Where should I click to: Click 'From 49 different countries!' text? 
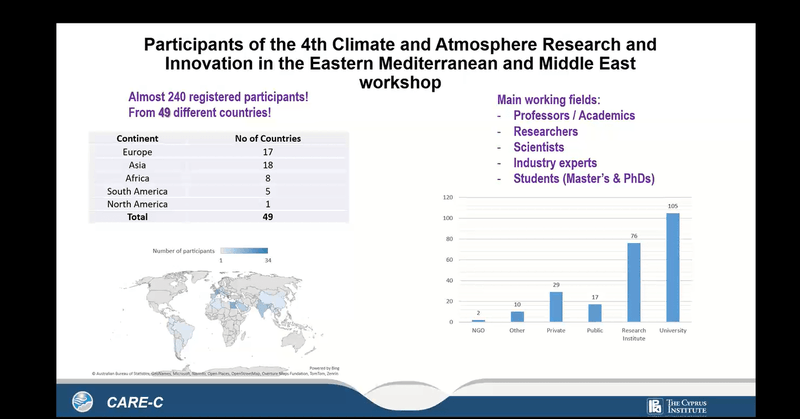point(199,112)
